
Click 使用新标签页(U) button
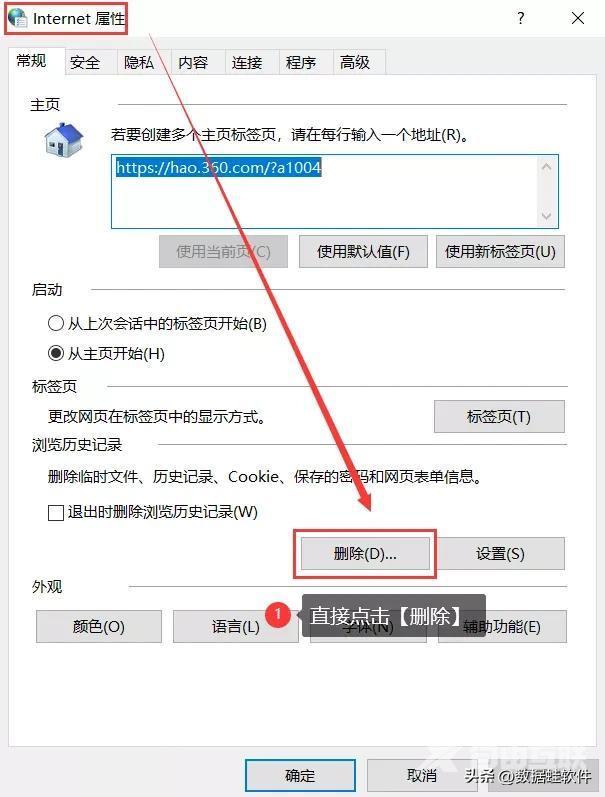point(500,252)
